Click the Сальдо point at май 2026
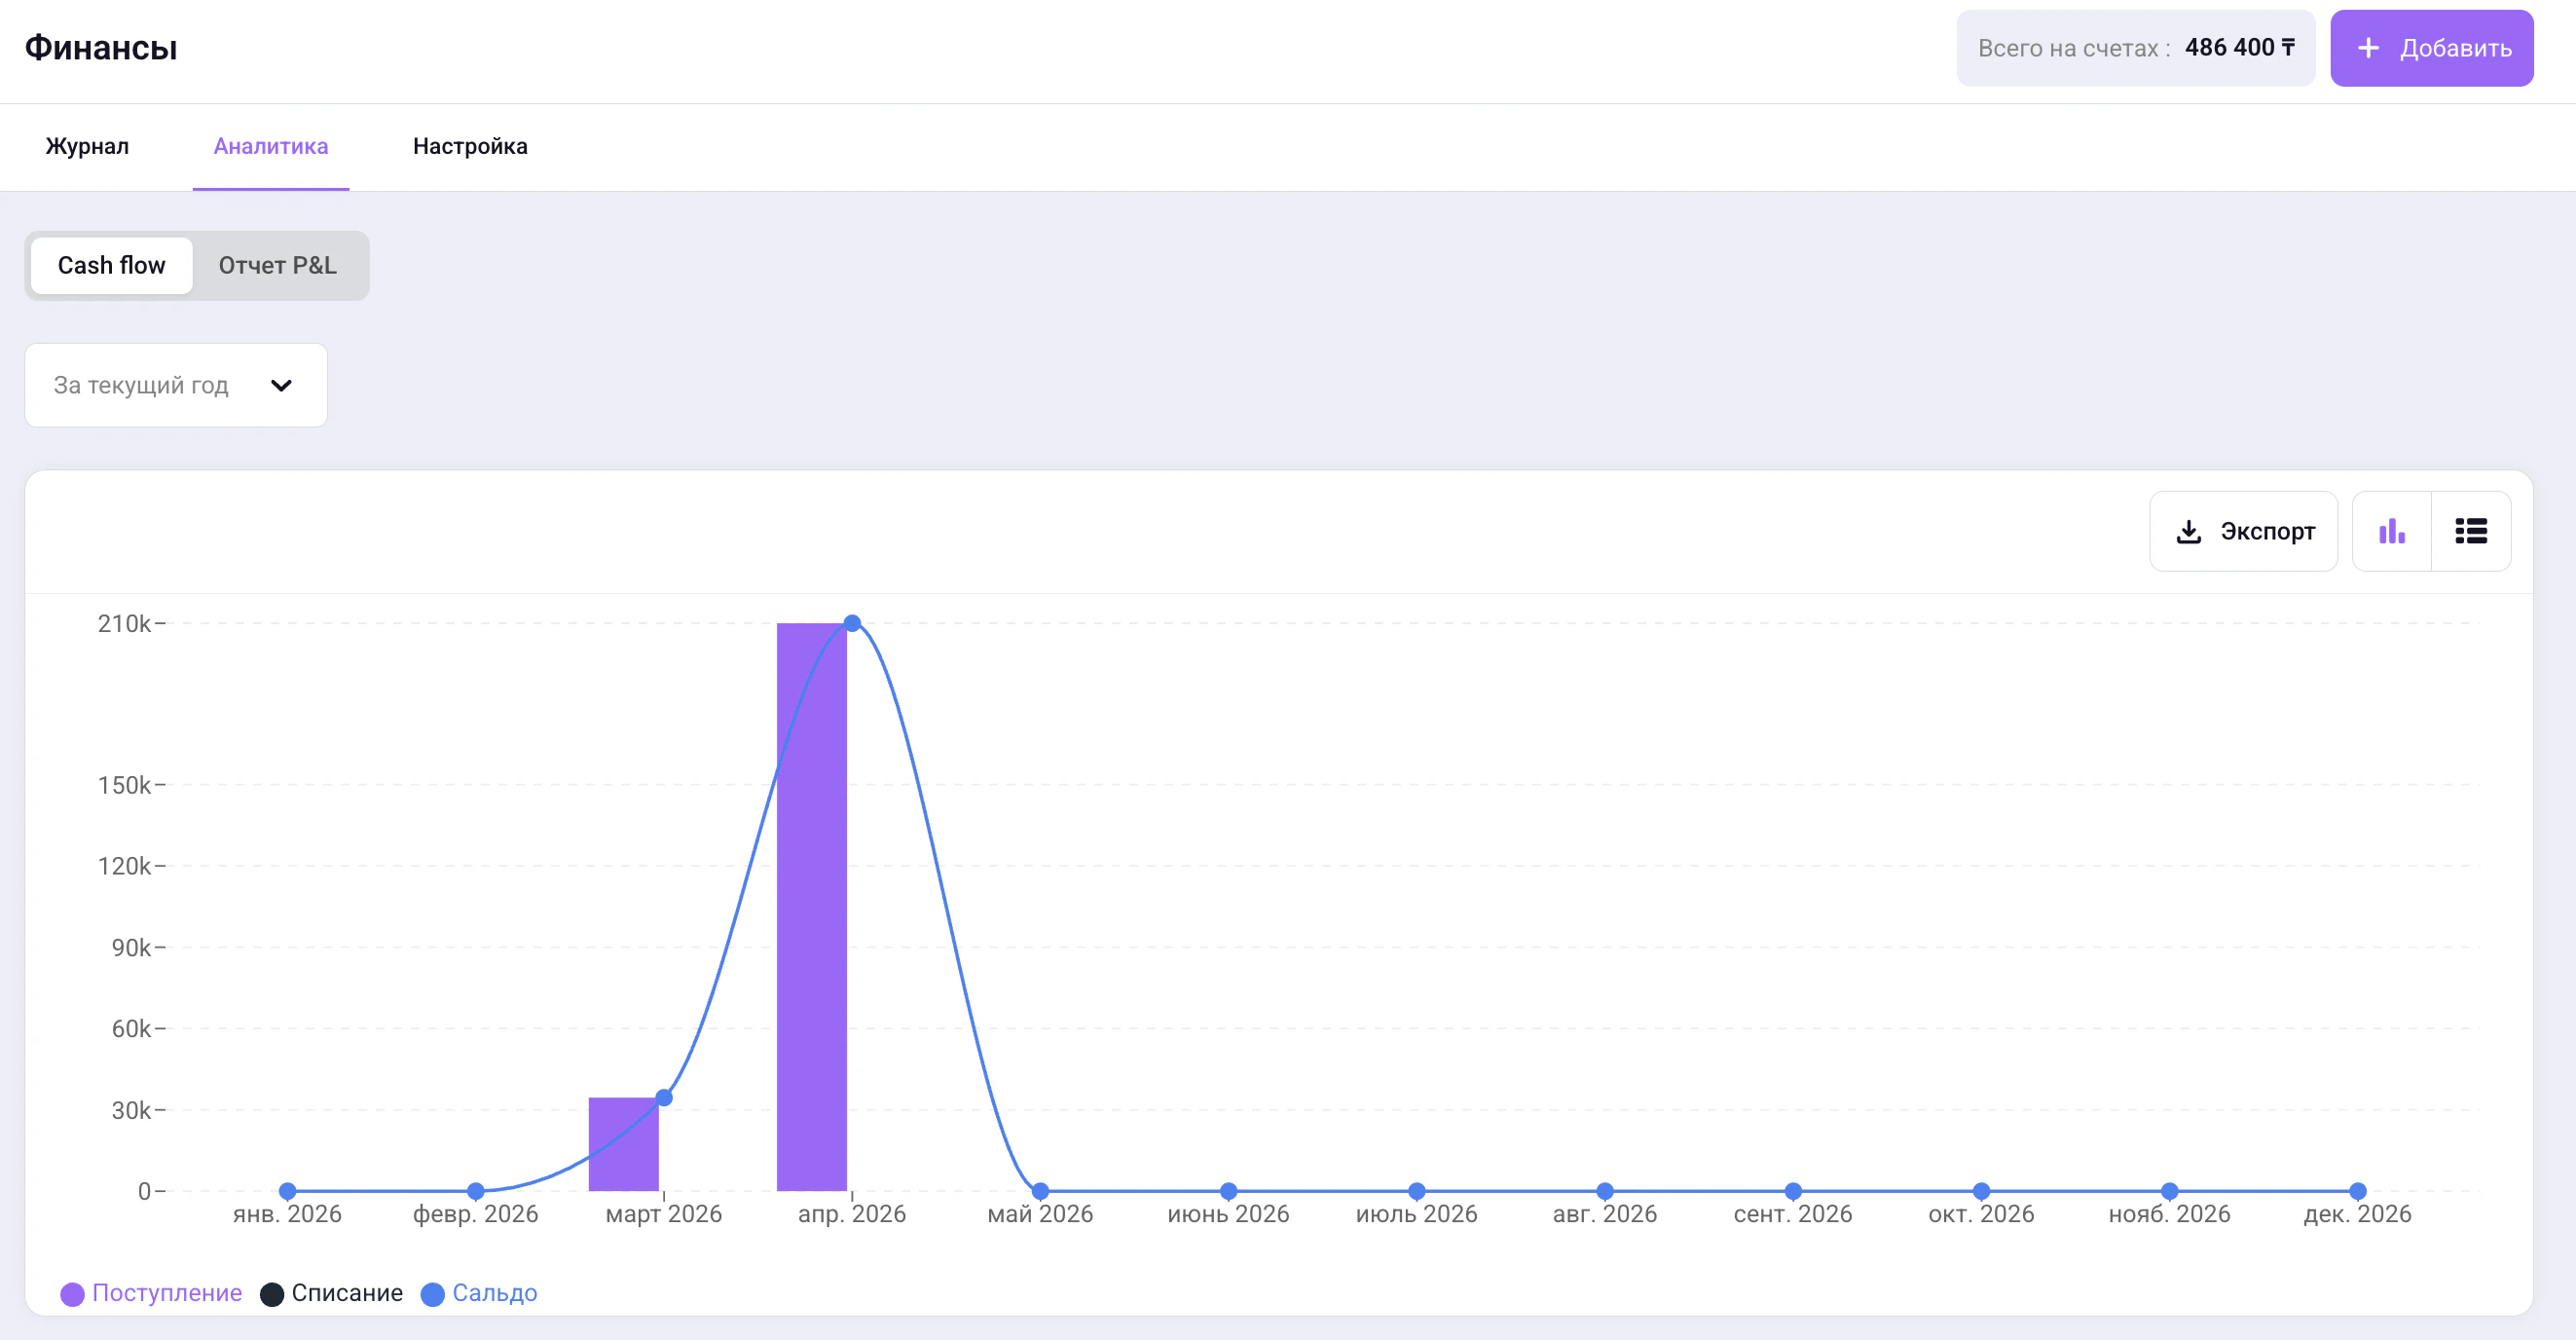The image size is (2576, 1340). point(1040,1190)
